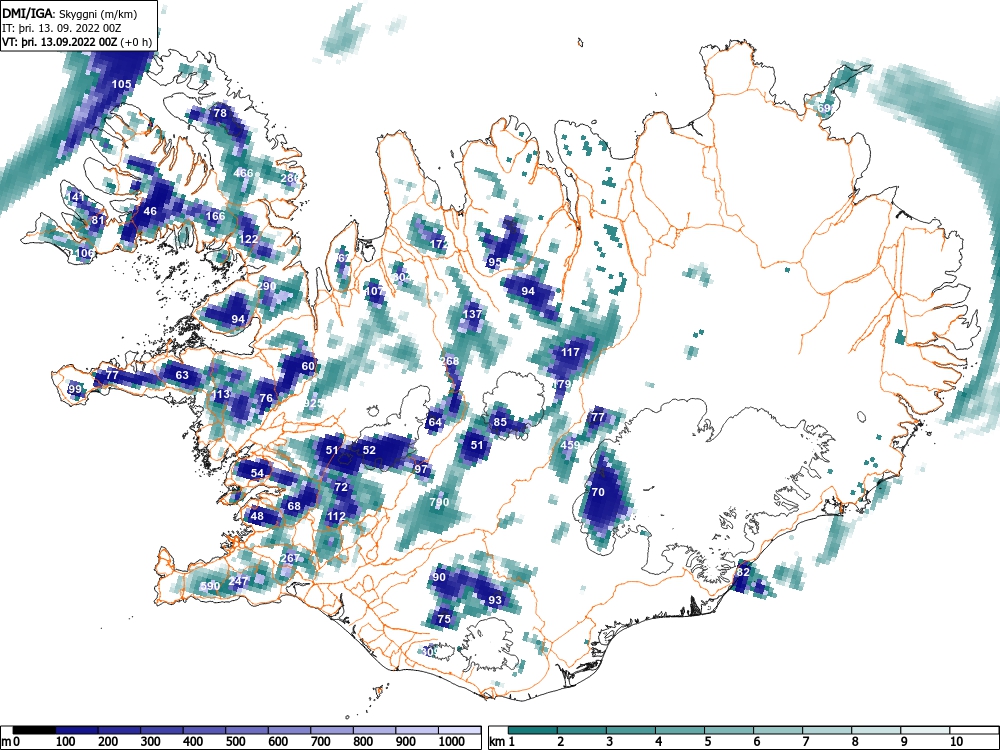Viewport: 1000px width, 750px height.
Task: Click the '85' value label
Action: 500,422
